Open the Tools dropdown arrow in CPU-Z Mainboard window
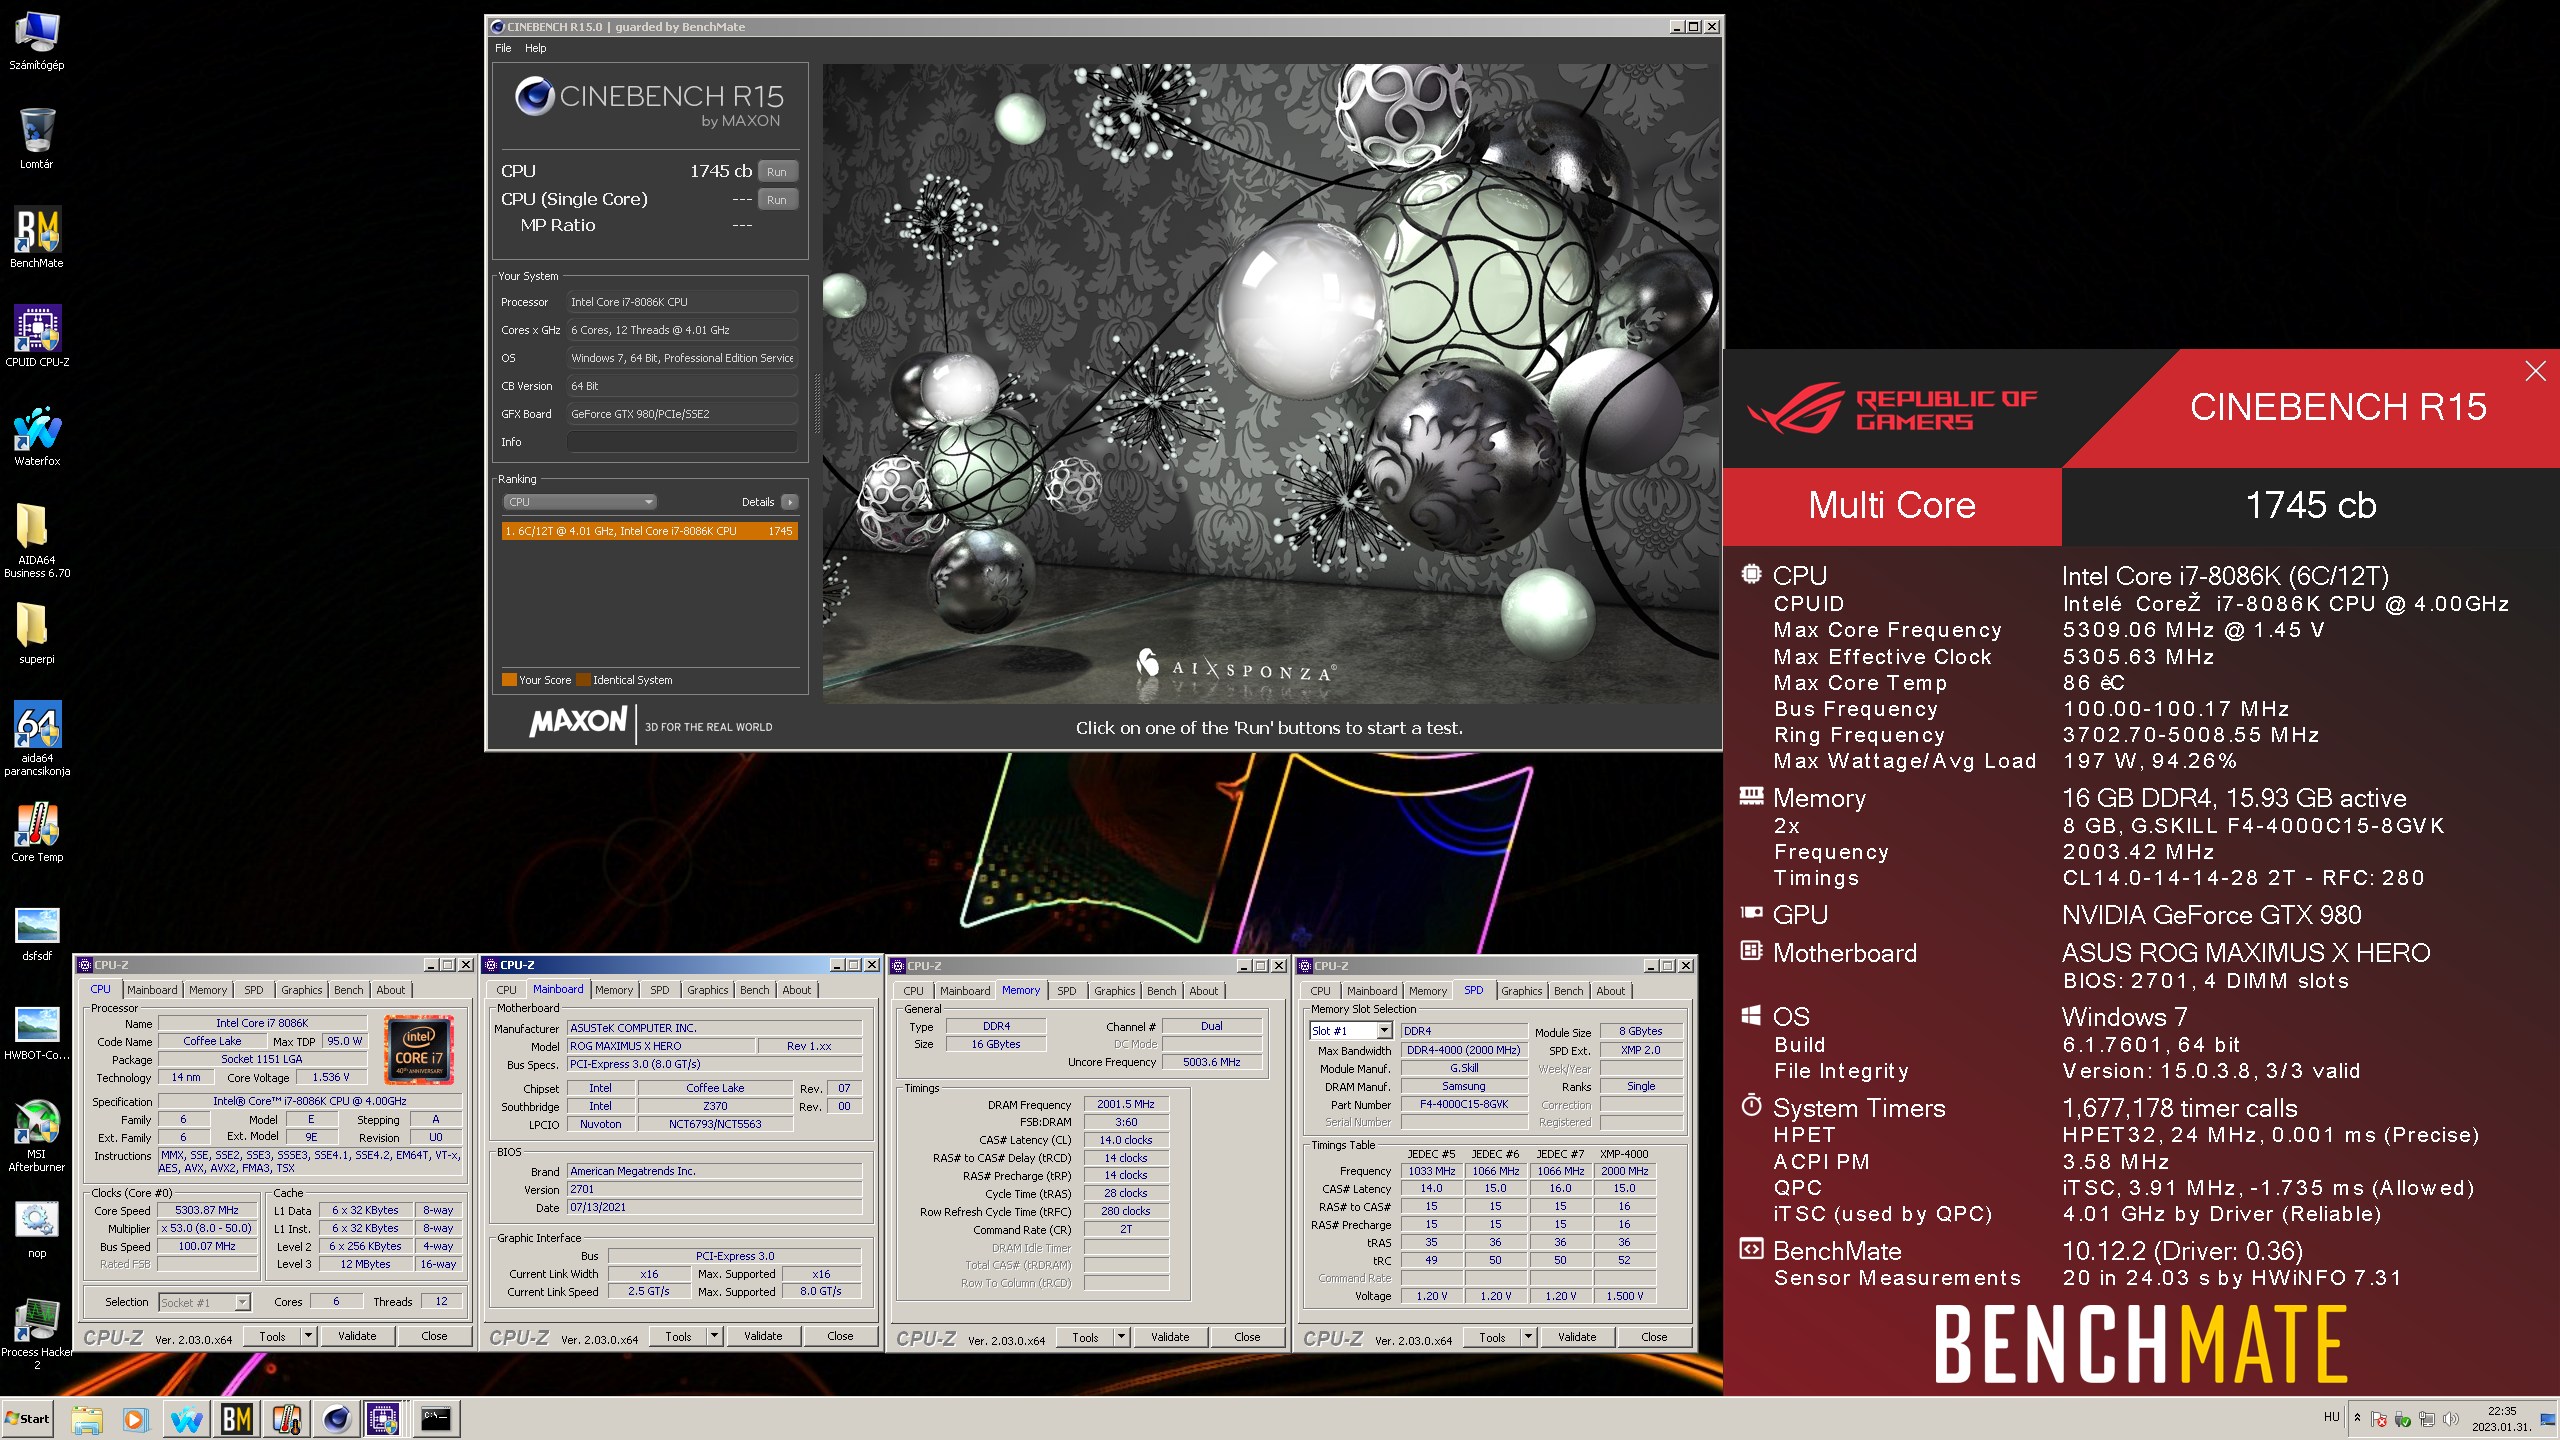2560x1440 pixels. tap(714, 1336)
